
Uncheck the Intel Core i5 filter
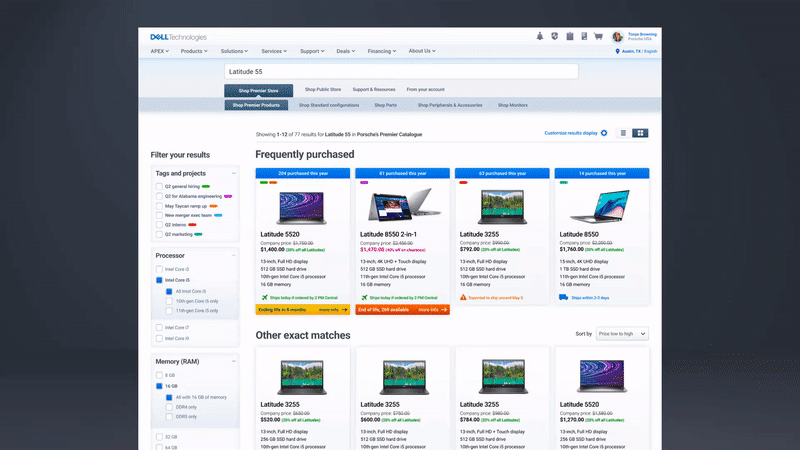tap(159, 280)
